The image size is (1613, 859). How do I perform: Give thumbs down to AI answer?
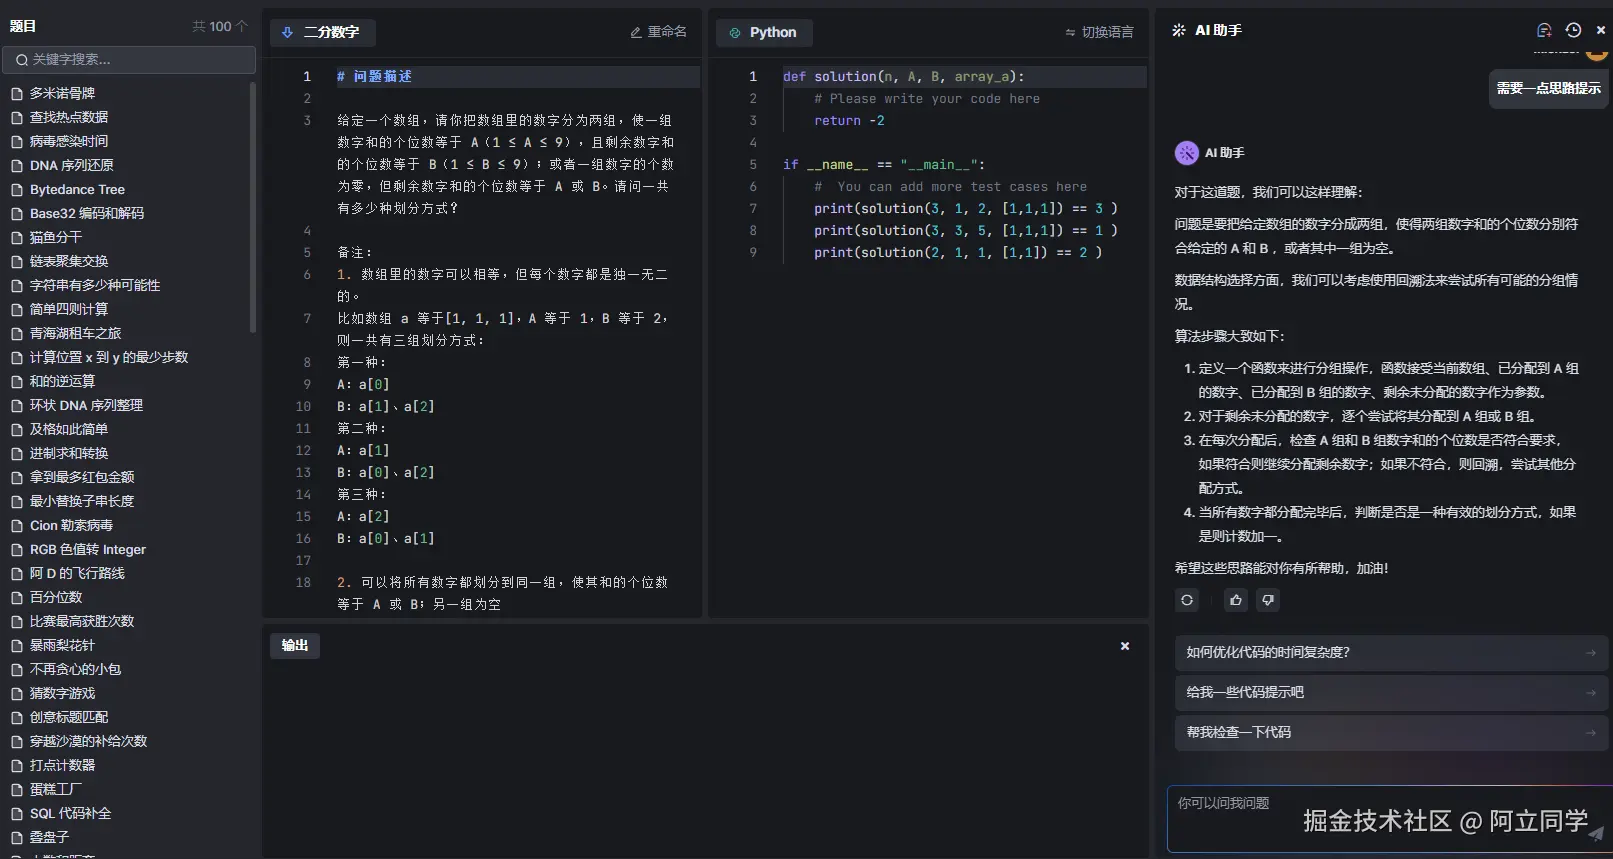click(1268, 600)
